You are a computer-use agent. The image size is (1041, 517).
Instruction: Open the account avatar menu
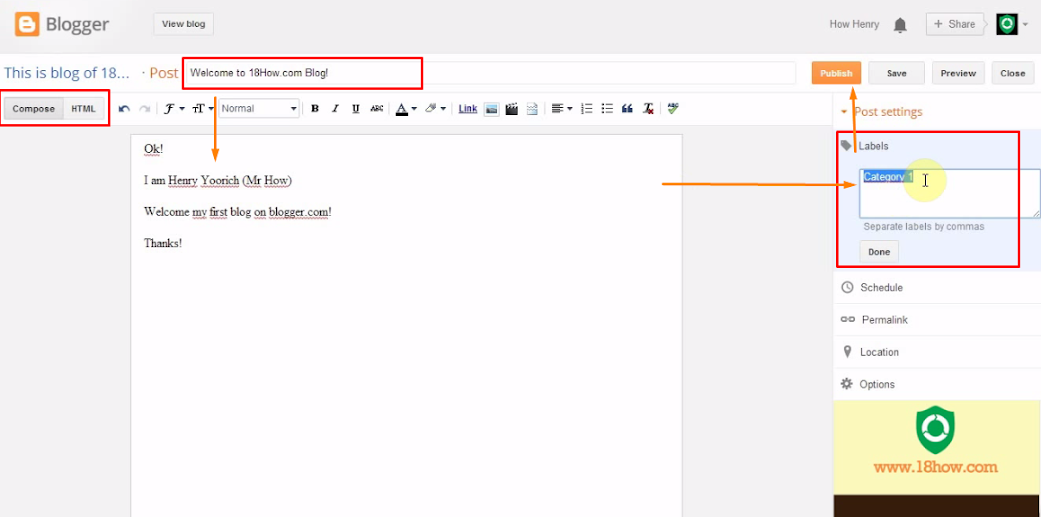(x=1007, y=25)
